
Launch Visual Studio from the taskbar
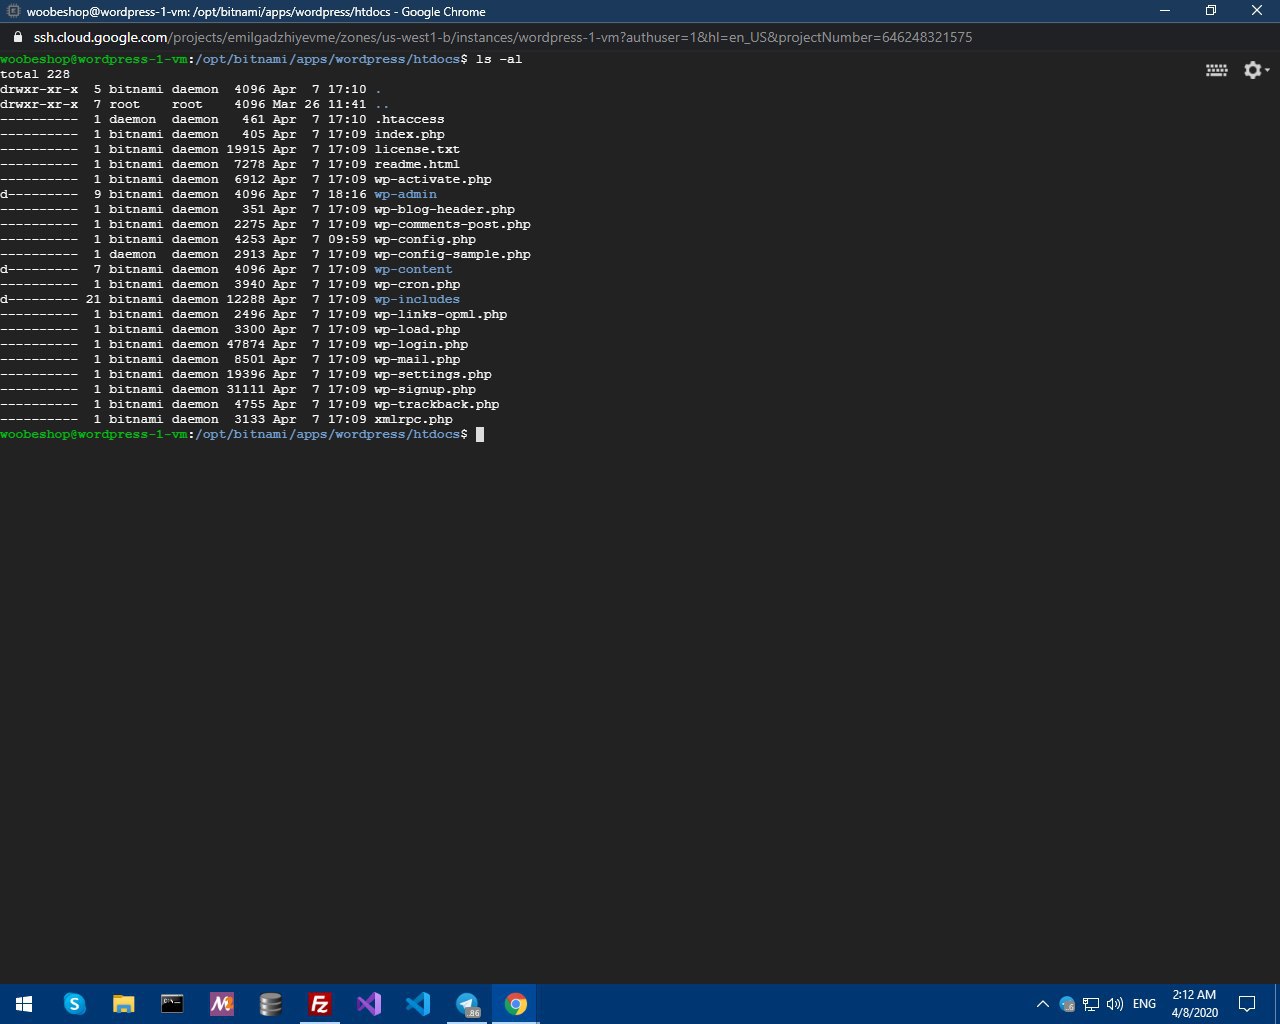(368, 1004)
